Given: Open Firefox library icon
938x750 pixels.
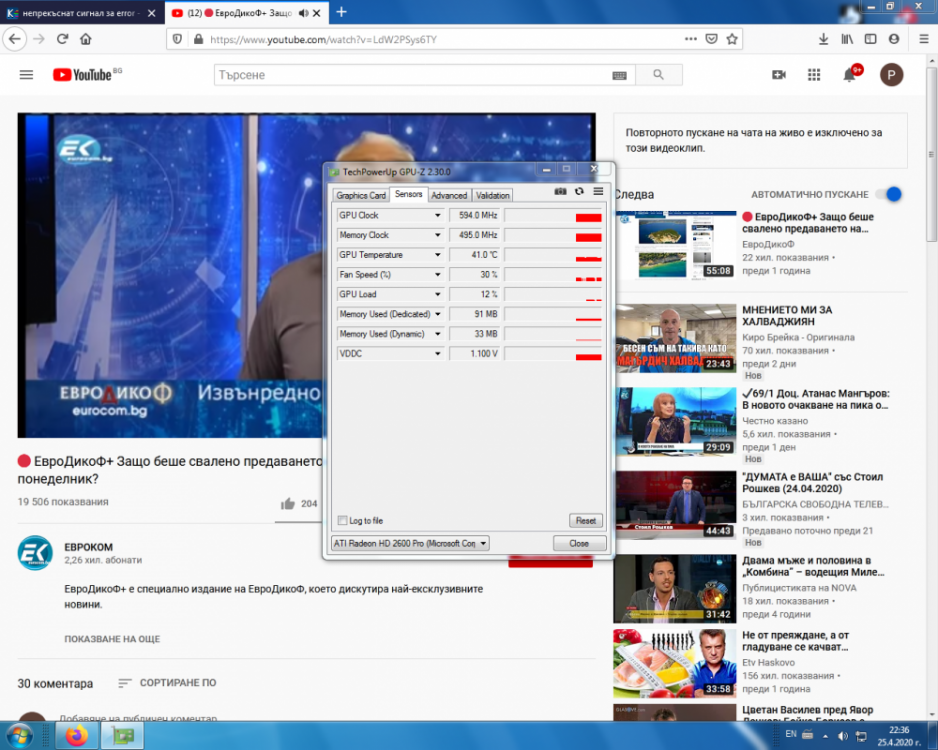Looking at the screenshot, I should tap(847, 39).
